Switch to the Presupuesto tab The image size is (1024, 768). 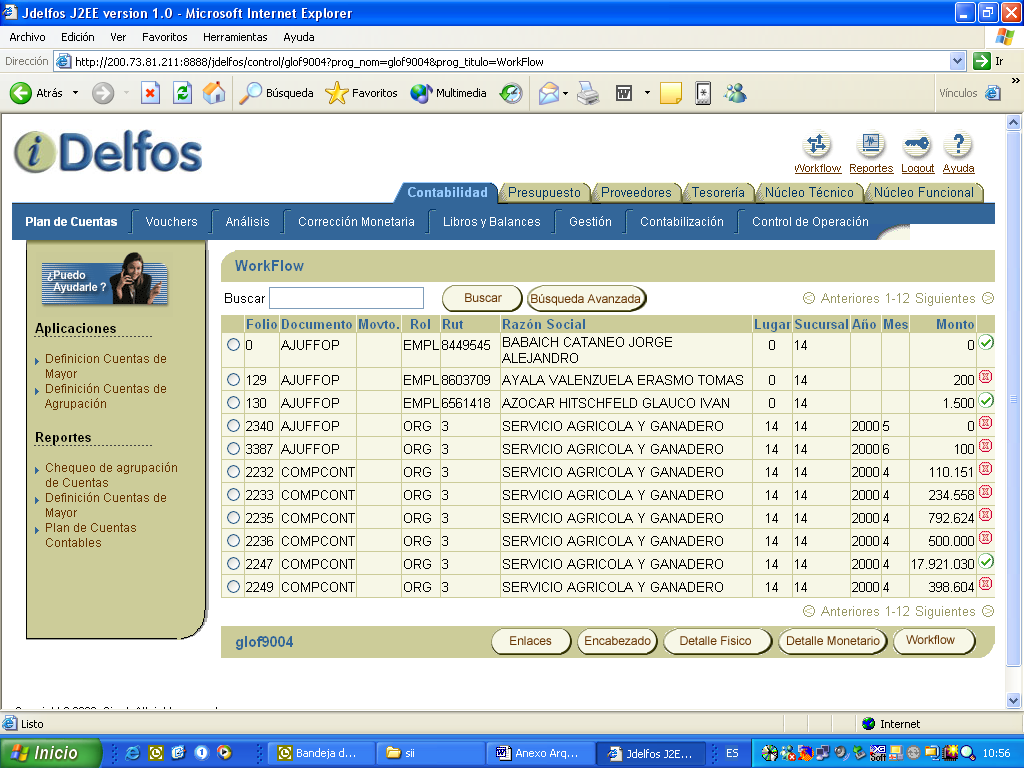[x=544, y=193]
